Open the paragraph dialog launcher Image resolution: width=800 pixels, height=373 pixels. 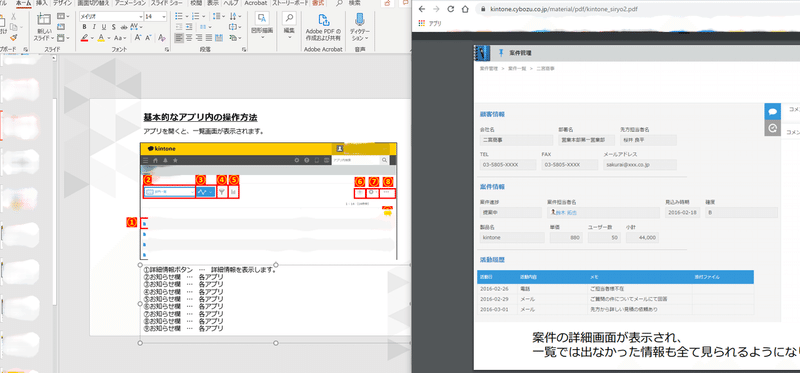[x=244, y=49]
